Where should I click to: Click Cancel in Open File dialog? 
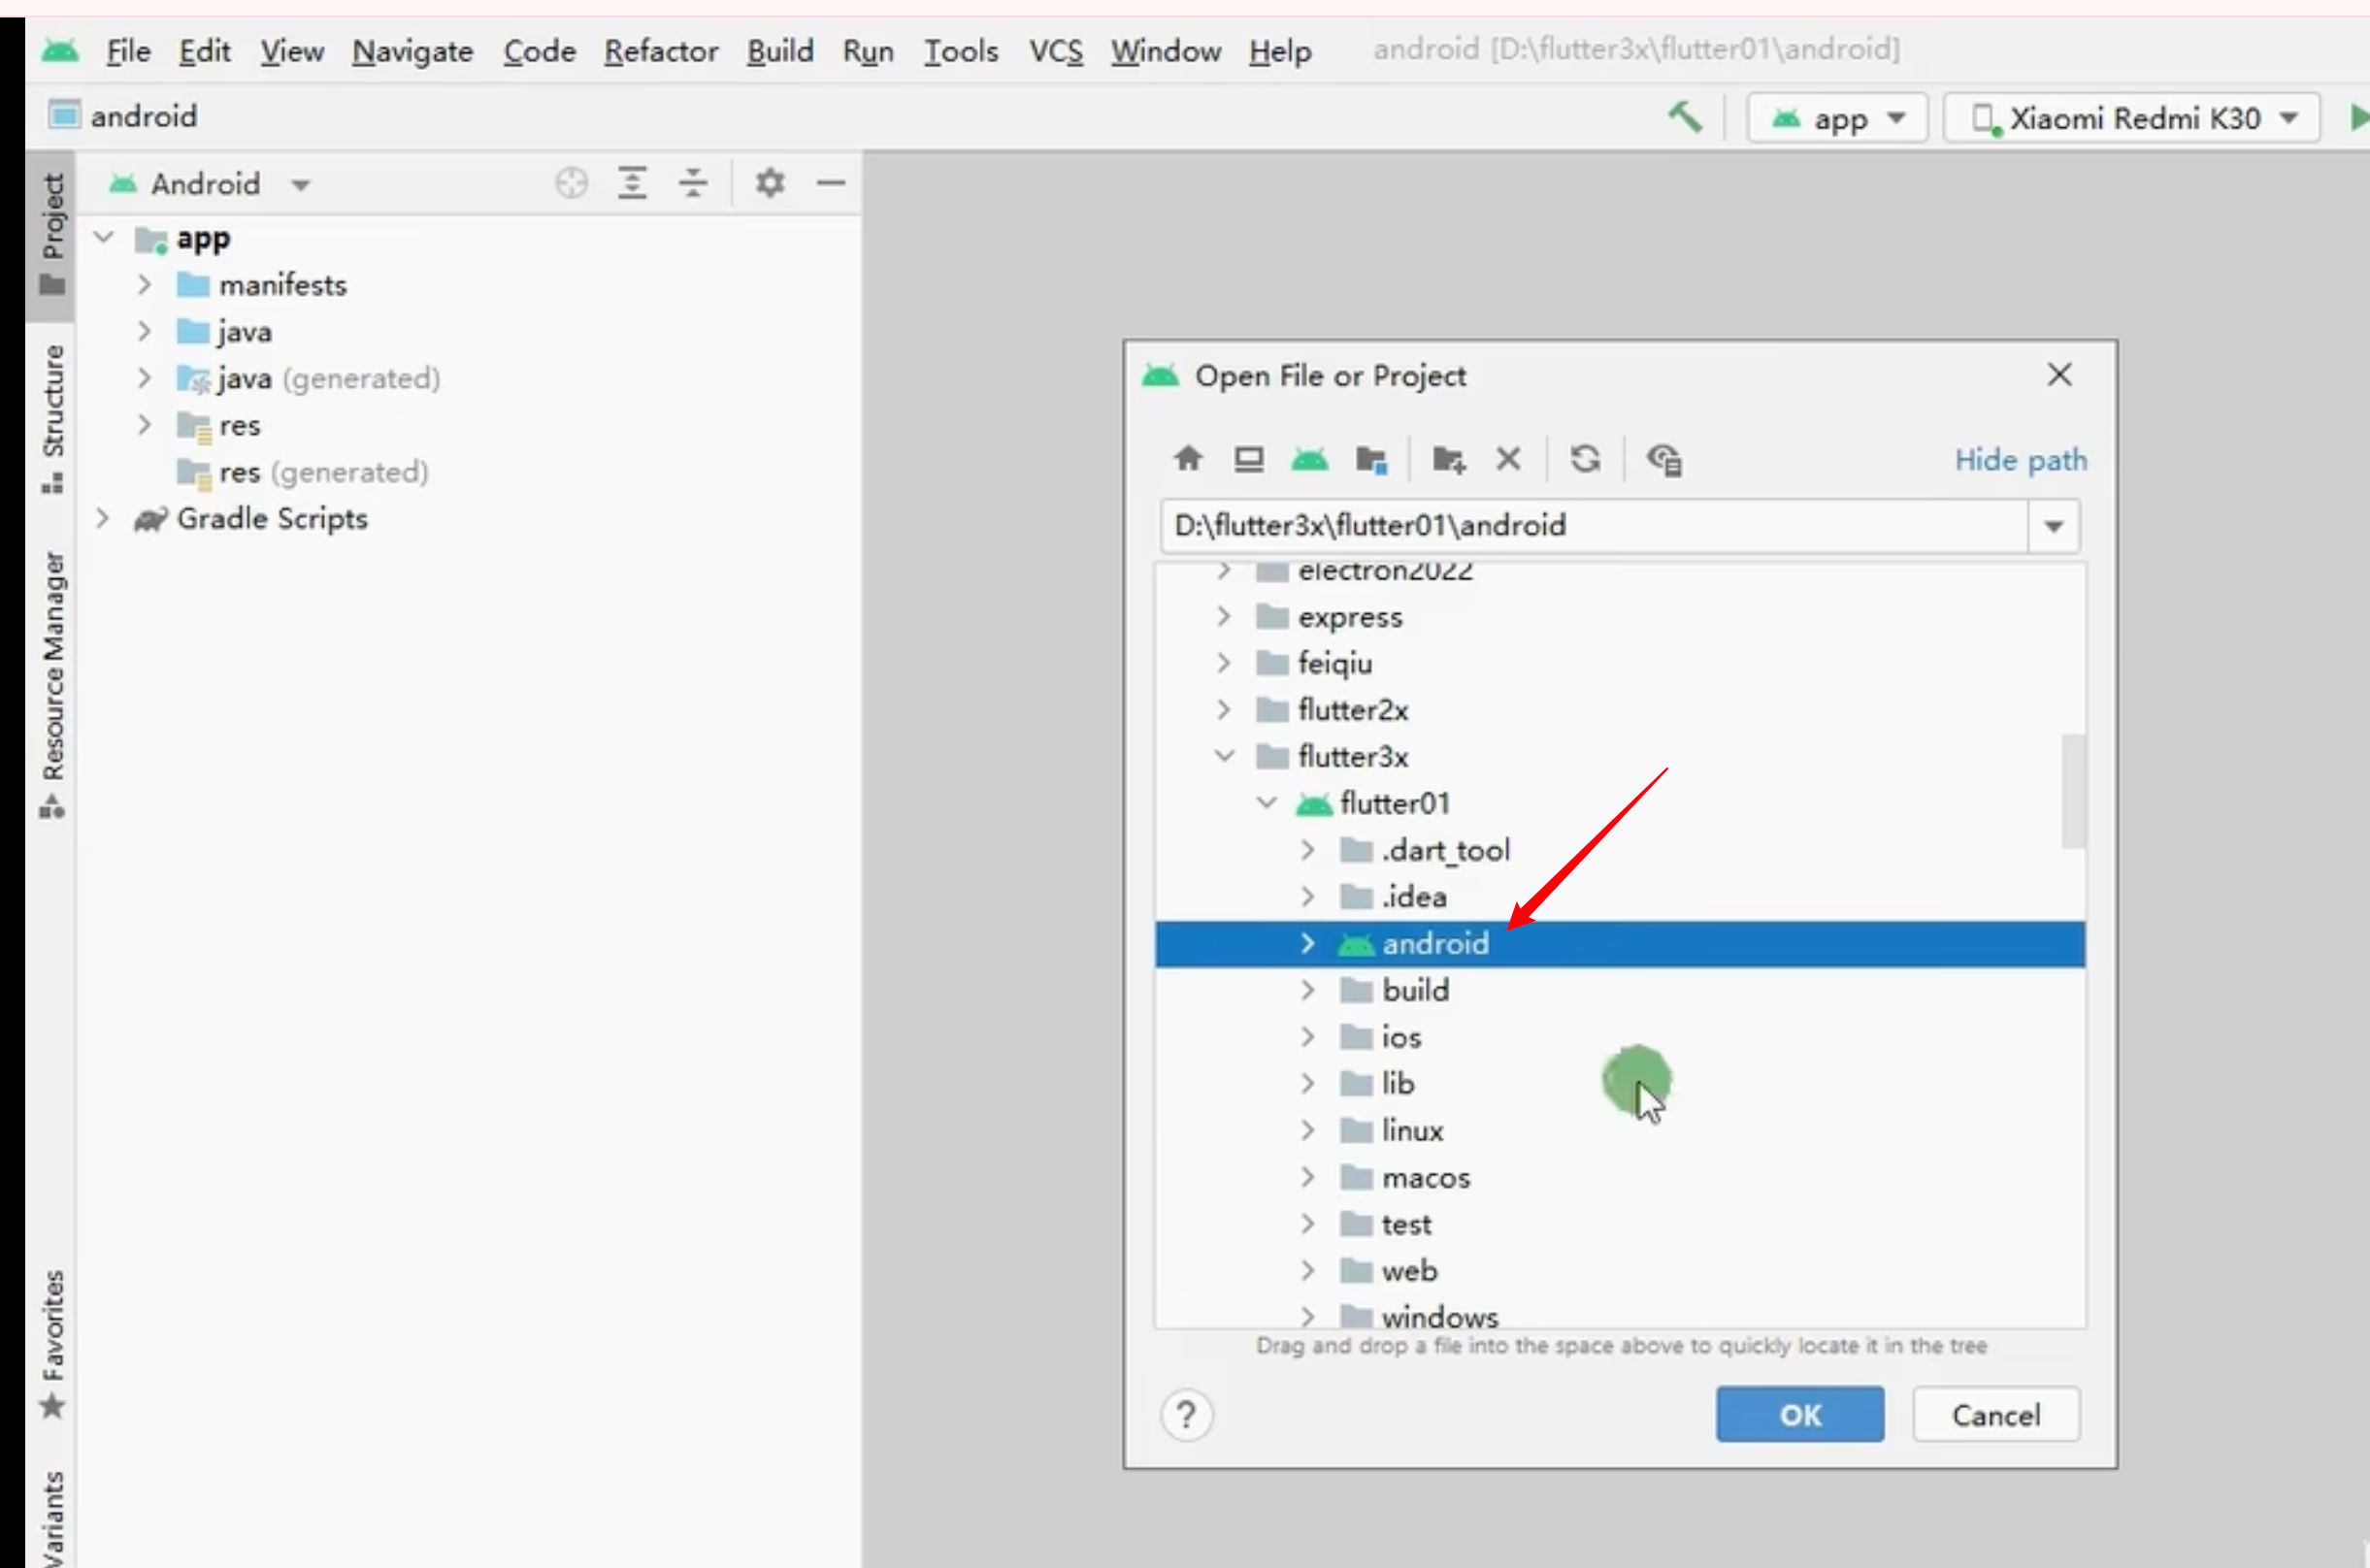1996,1414
